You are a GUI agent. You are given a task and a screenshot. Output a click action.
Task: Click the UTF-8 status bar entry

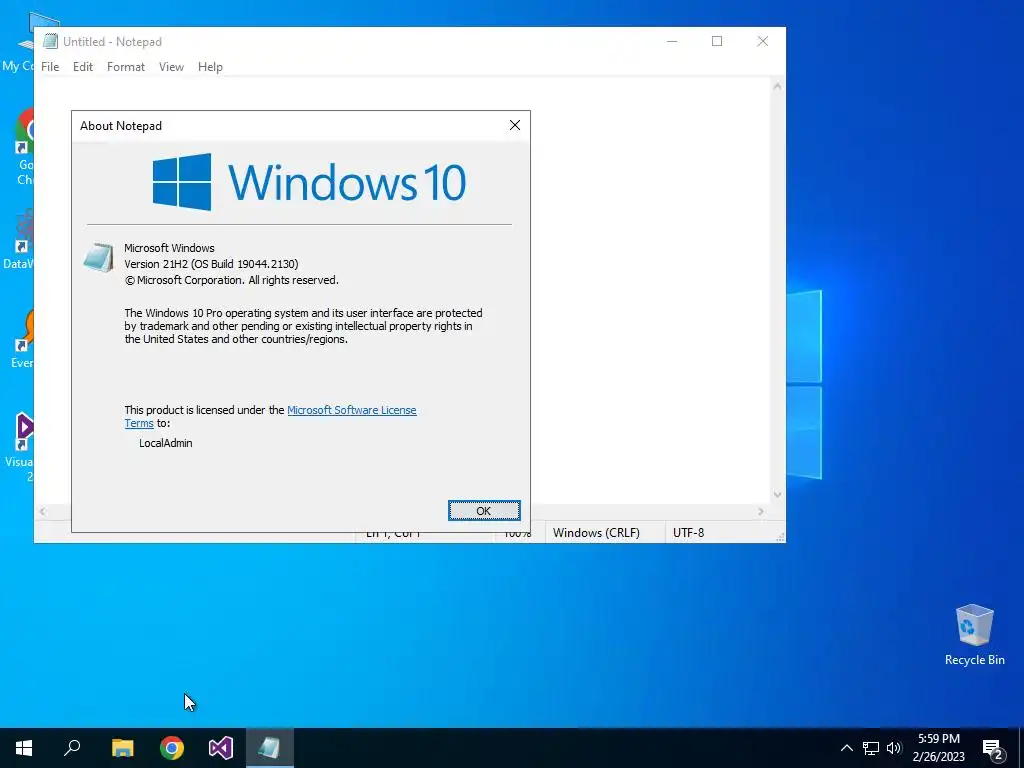tap(688, 532)
